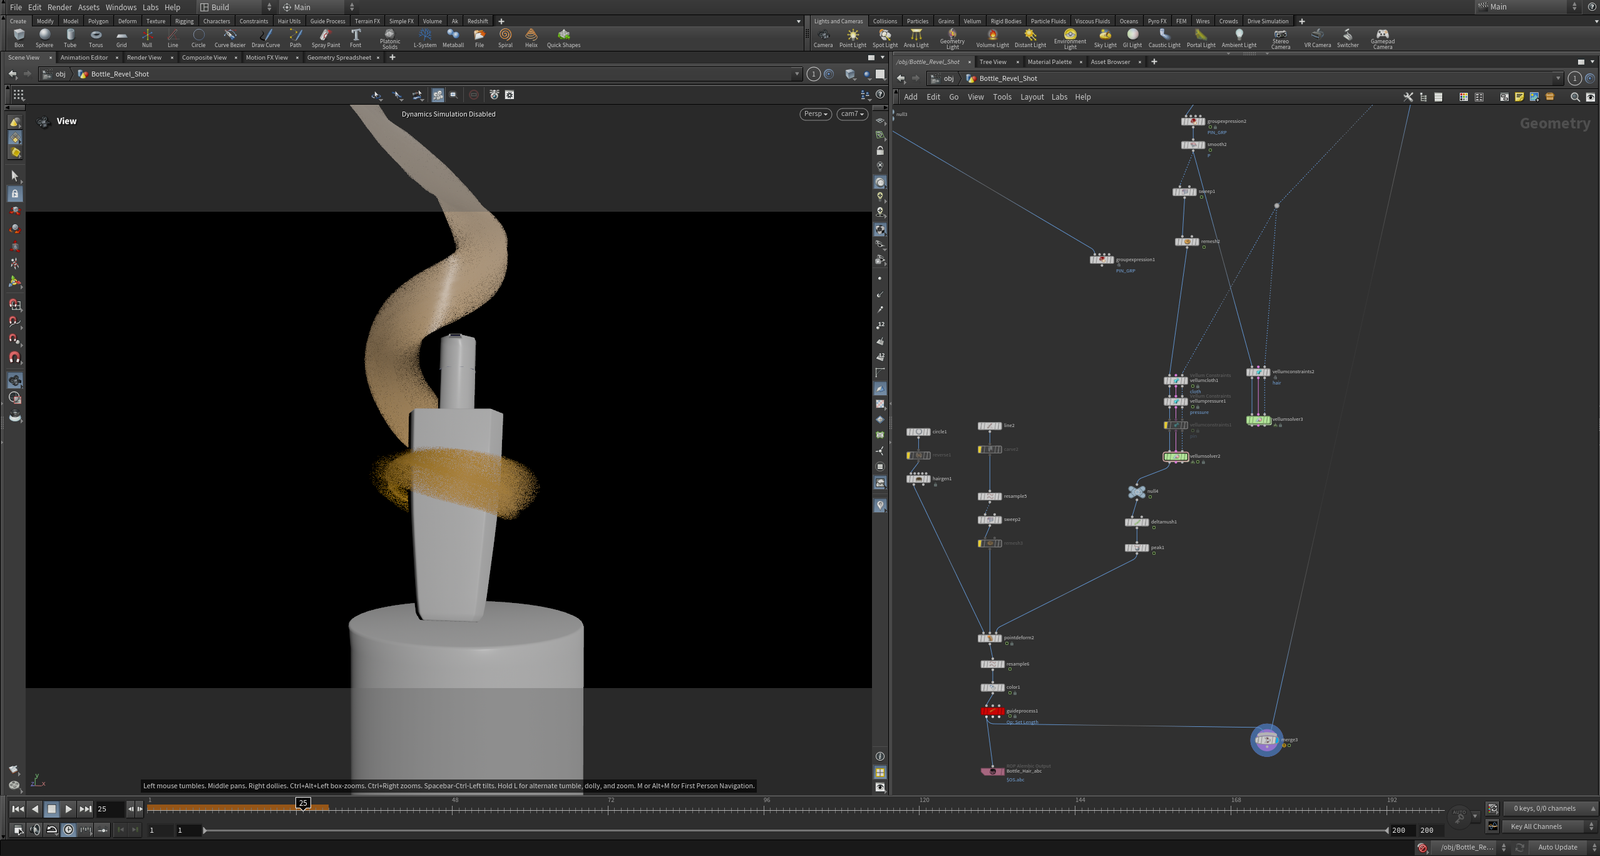This screenshot has width=1600, height=856.
Task: Create an Environment Light
Action: pyautogui.click(x=1070, y=38)
